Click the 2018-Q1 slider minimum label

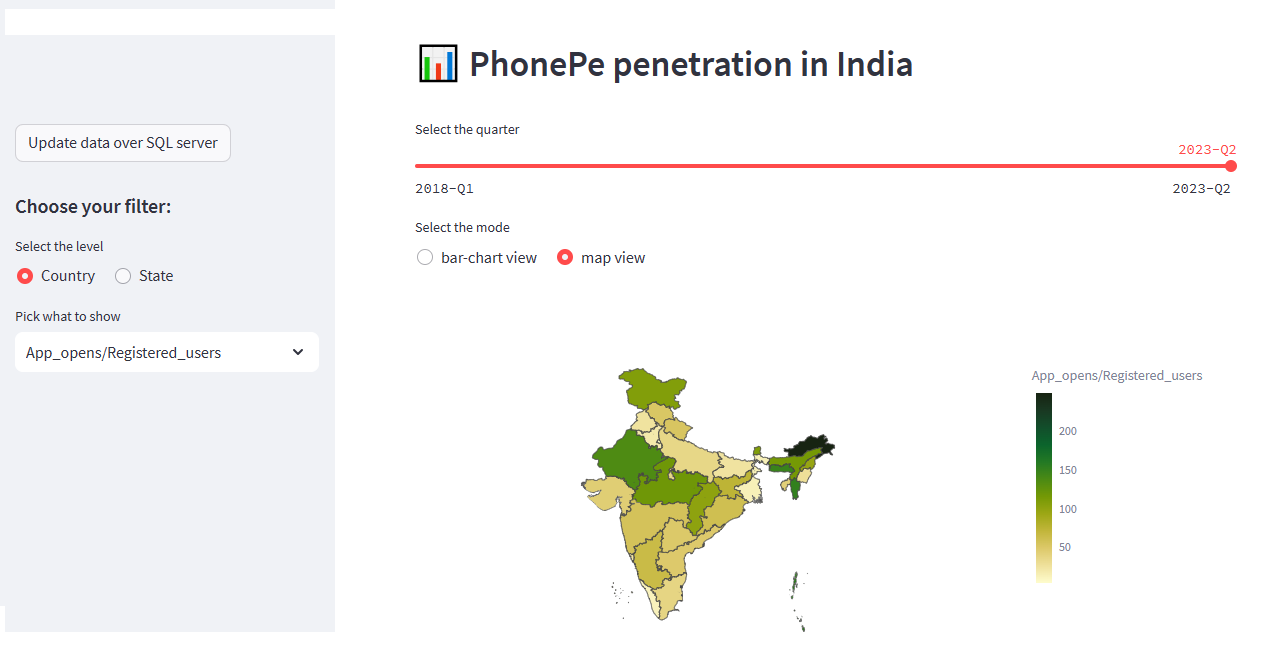444,189
